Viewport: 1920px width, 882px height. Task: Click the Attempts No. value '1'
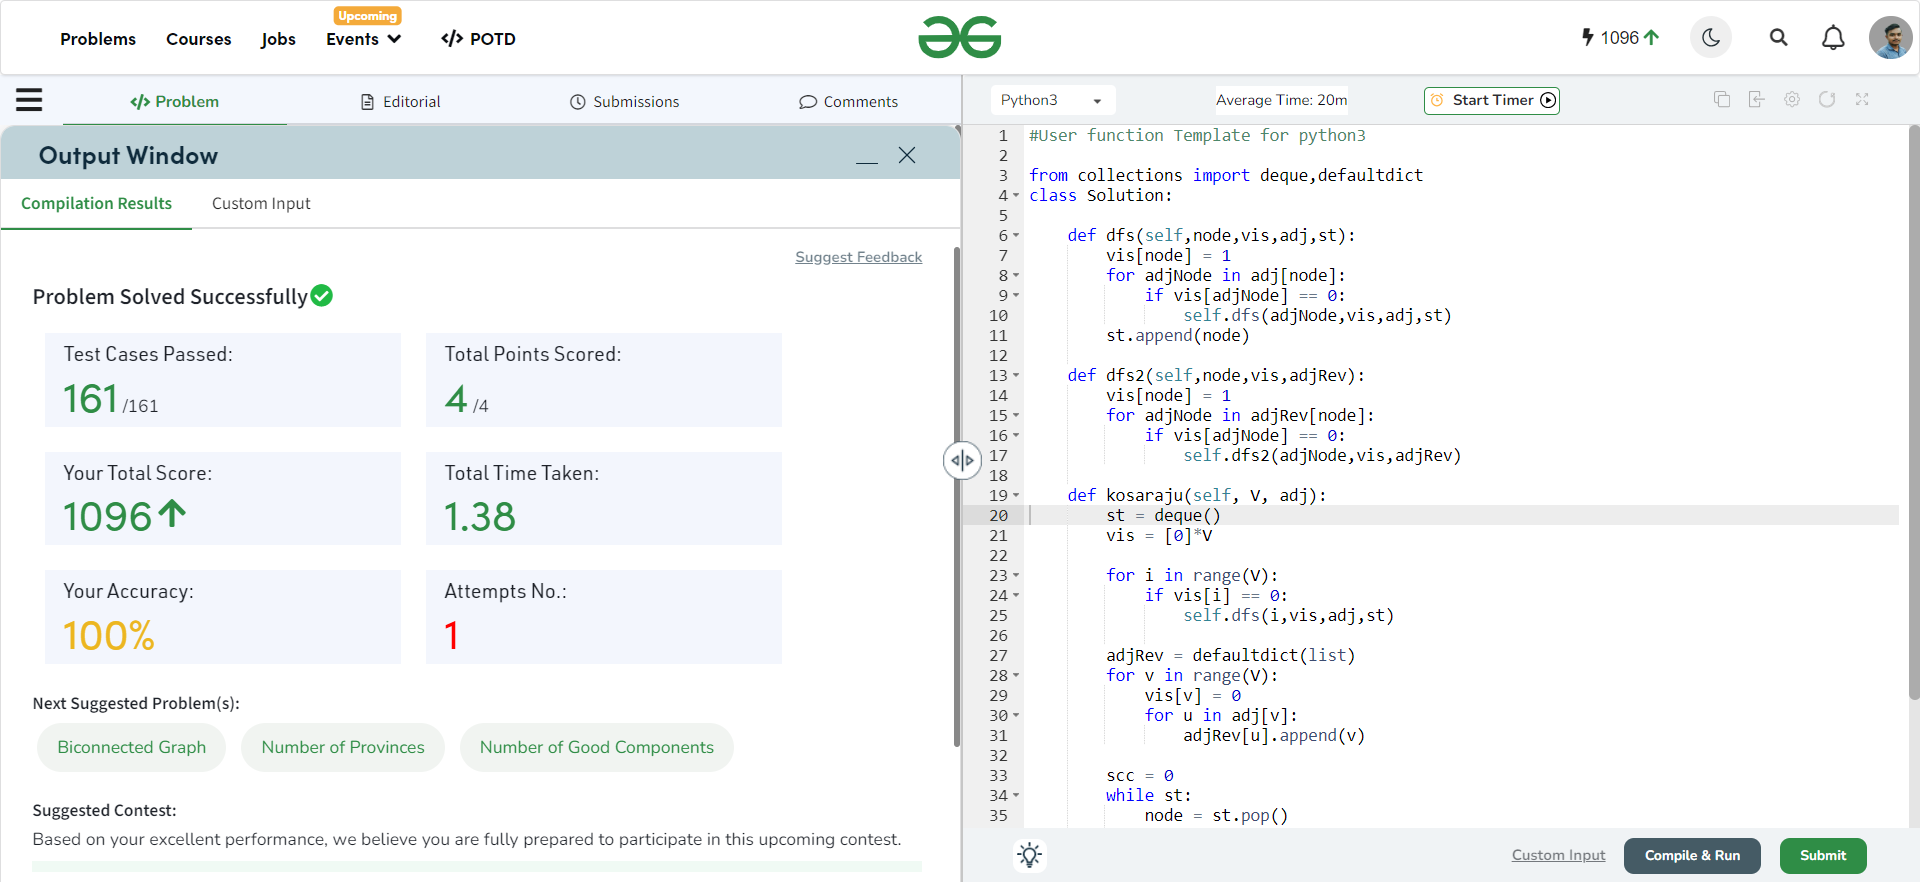[451, 636]
